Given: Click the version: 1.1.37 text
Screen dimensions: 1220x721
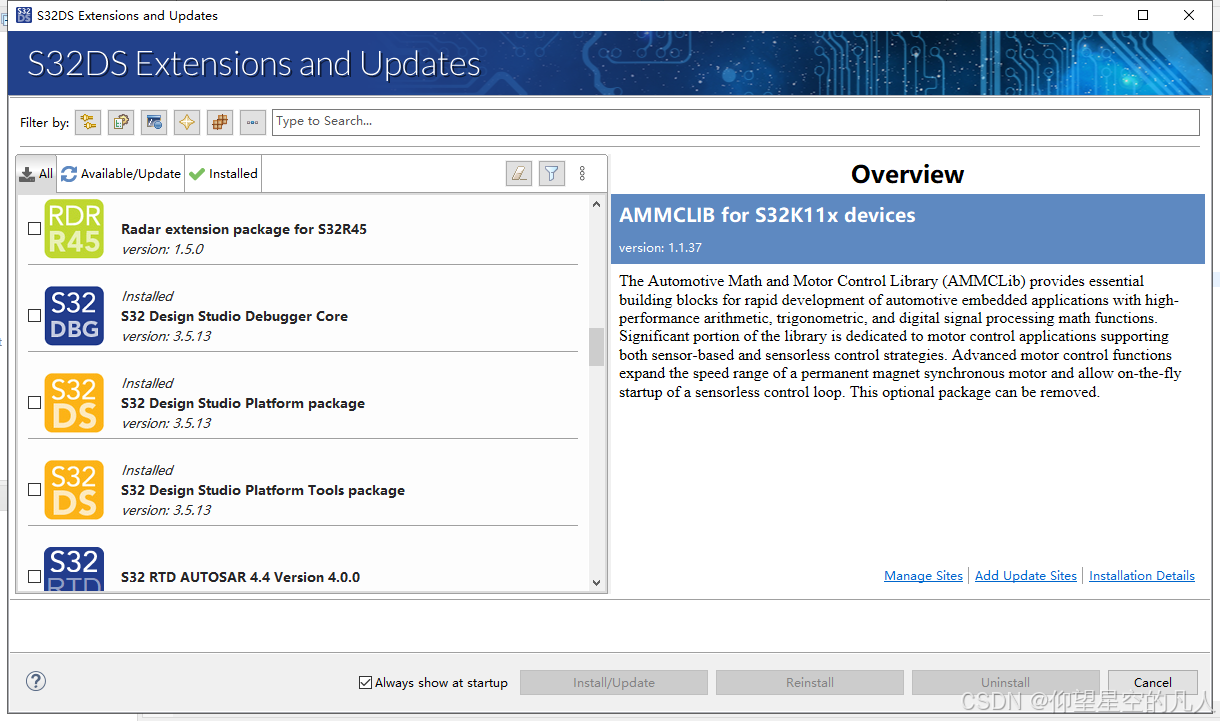Looking at the screenshot, I should click(x=660, y=248).
